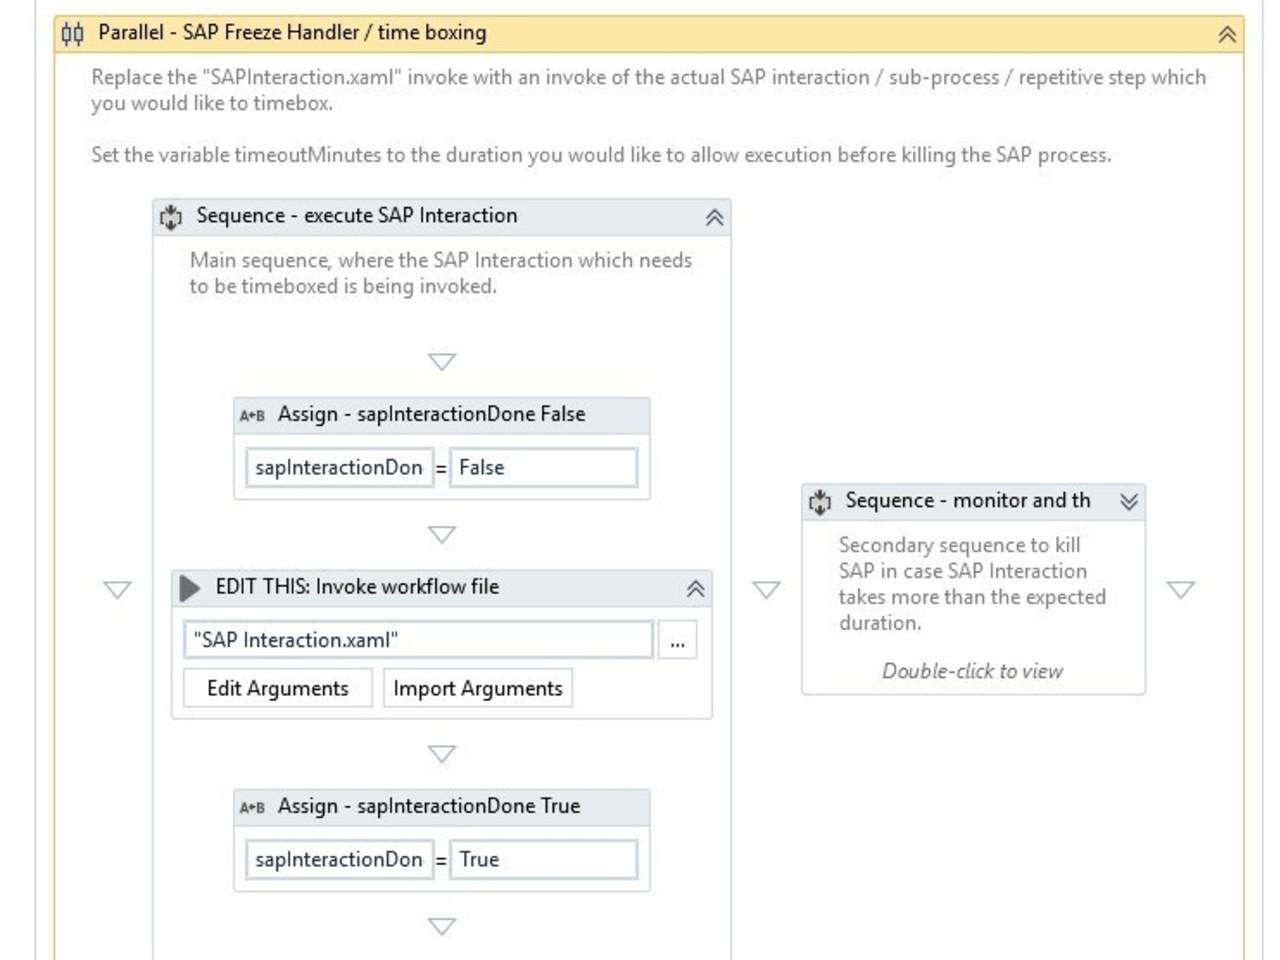This screenshot has width=1280, height=960.
Task: Click the True value field
Action: (543, 859)
